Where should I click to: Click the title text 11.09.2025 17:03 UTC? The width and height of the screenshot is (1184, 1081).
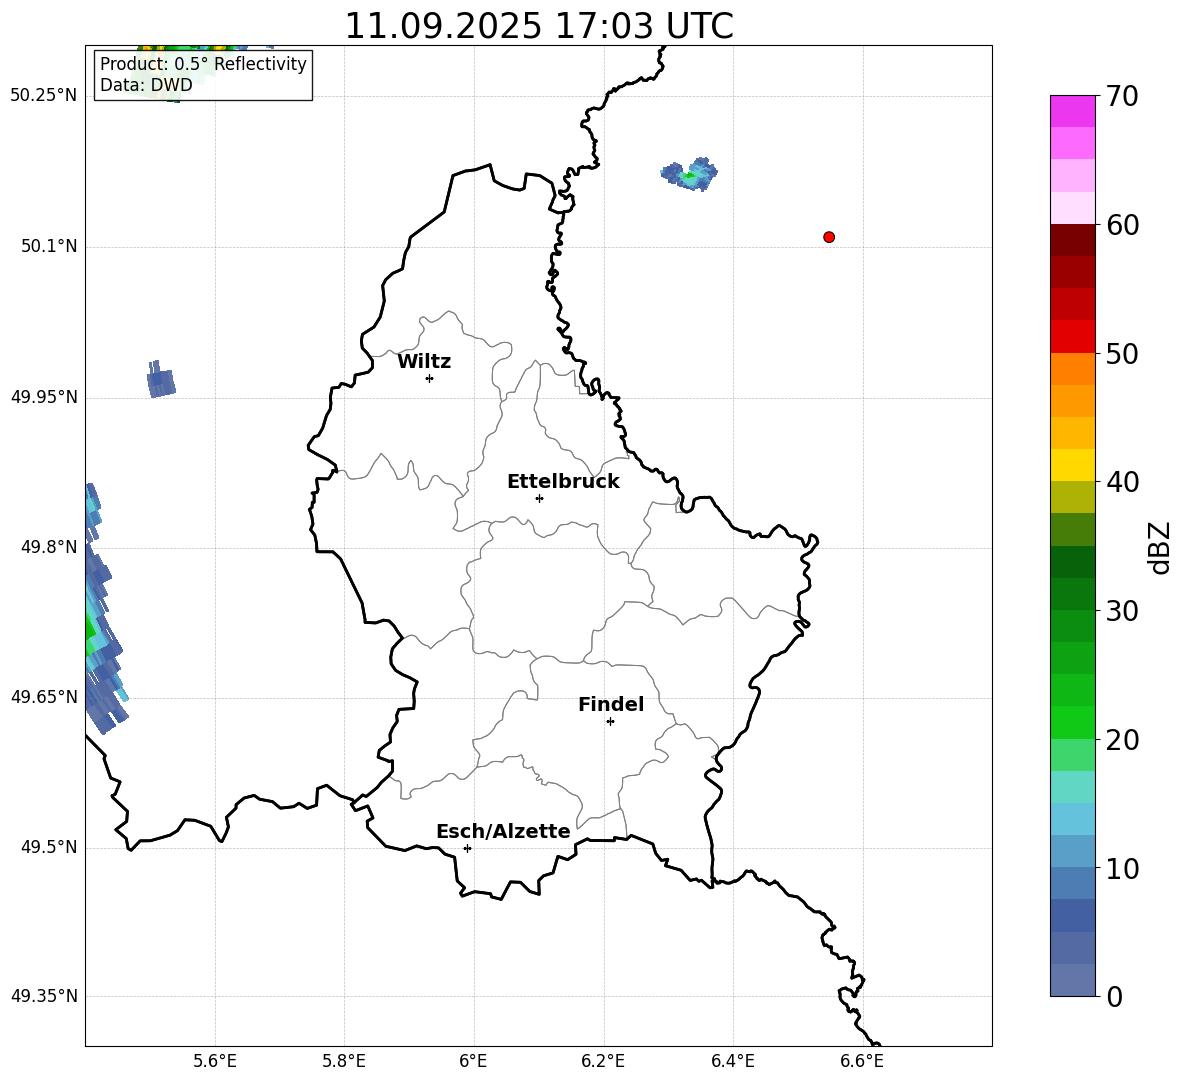tap(539, 26)
